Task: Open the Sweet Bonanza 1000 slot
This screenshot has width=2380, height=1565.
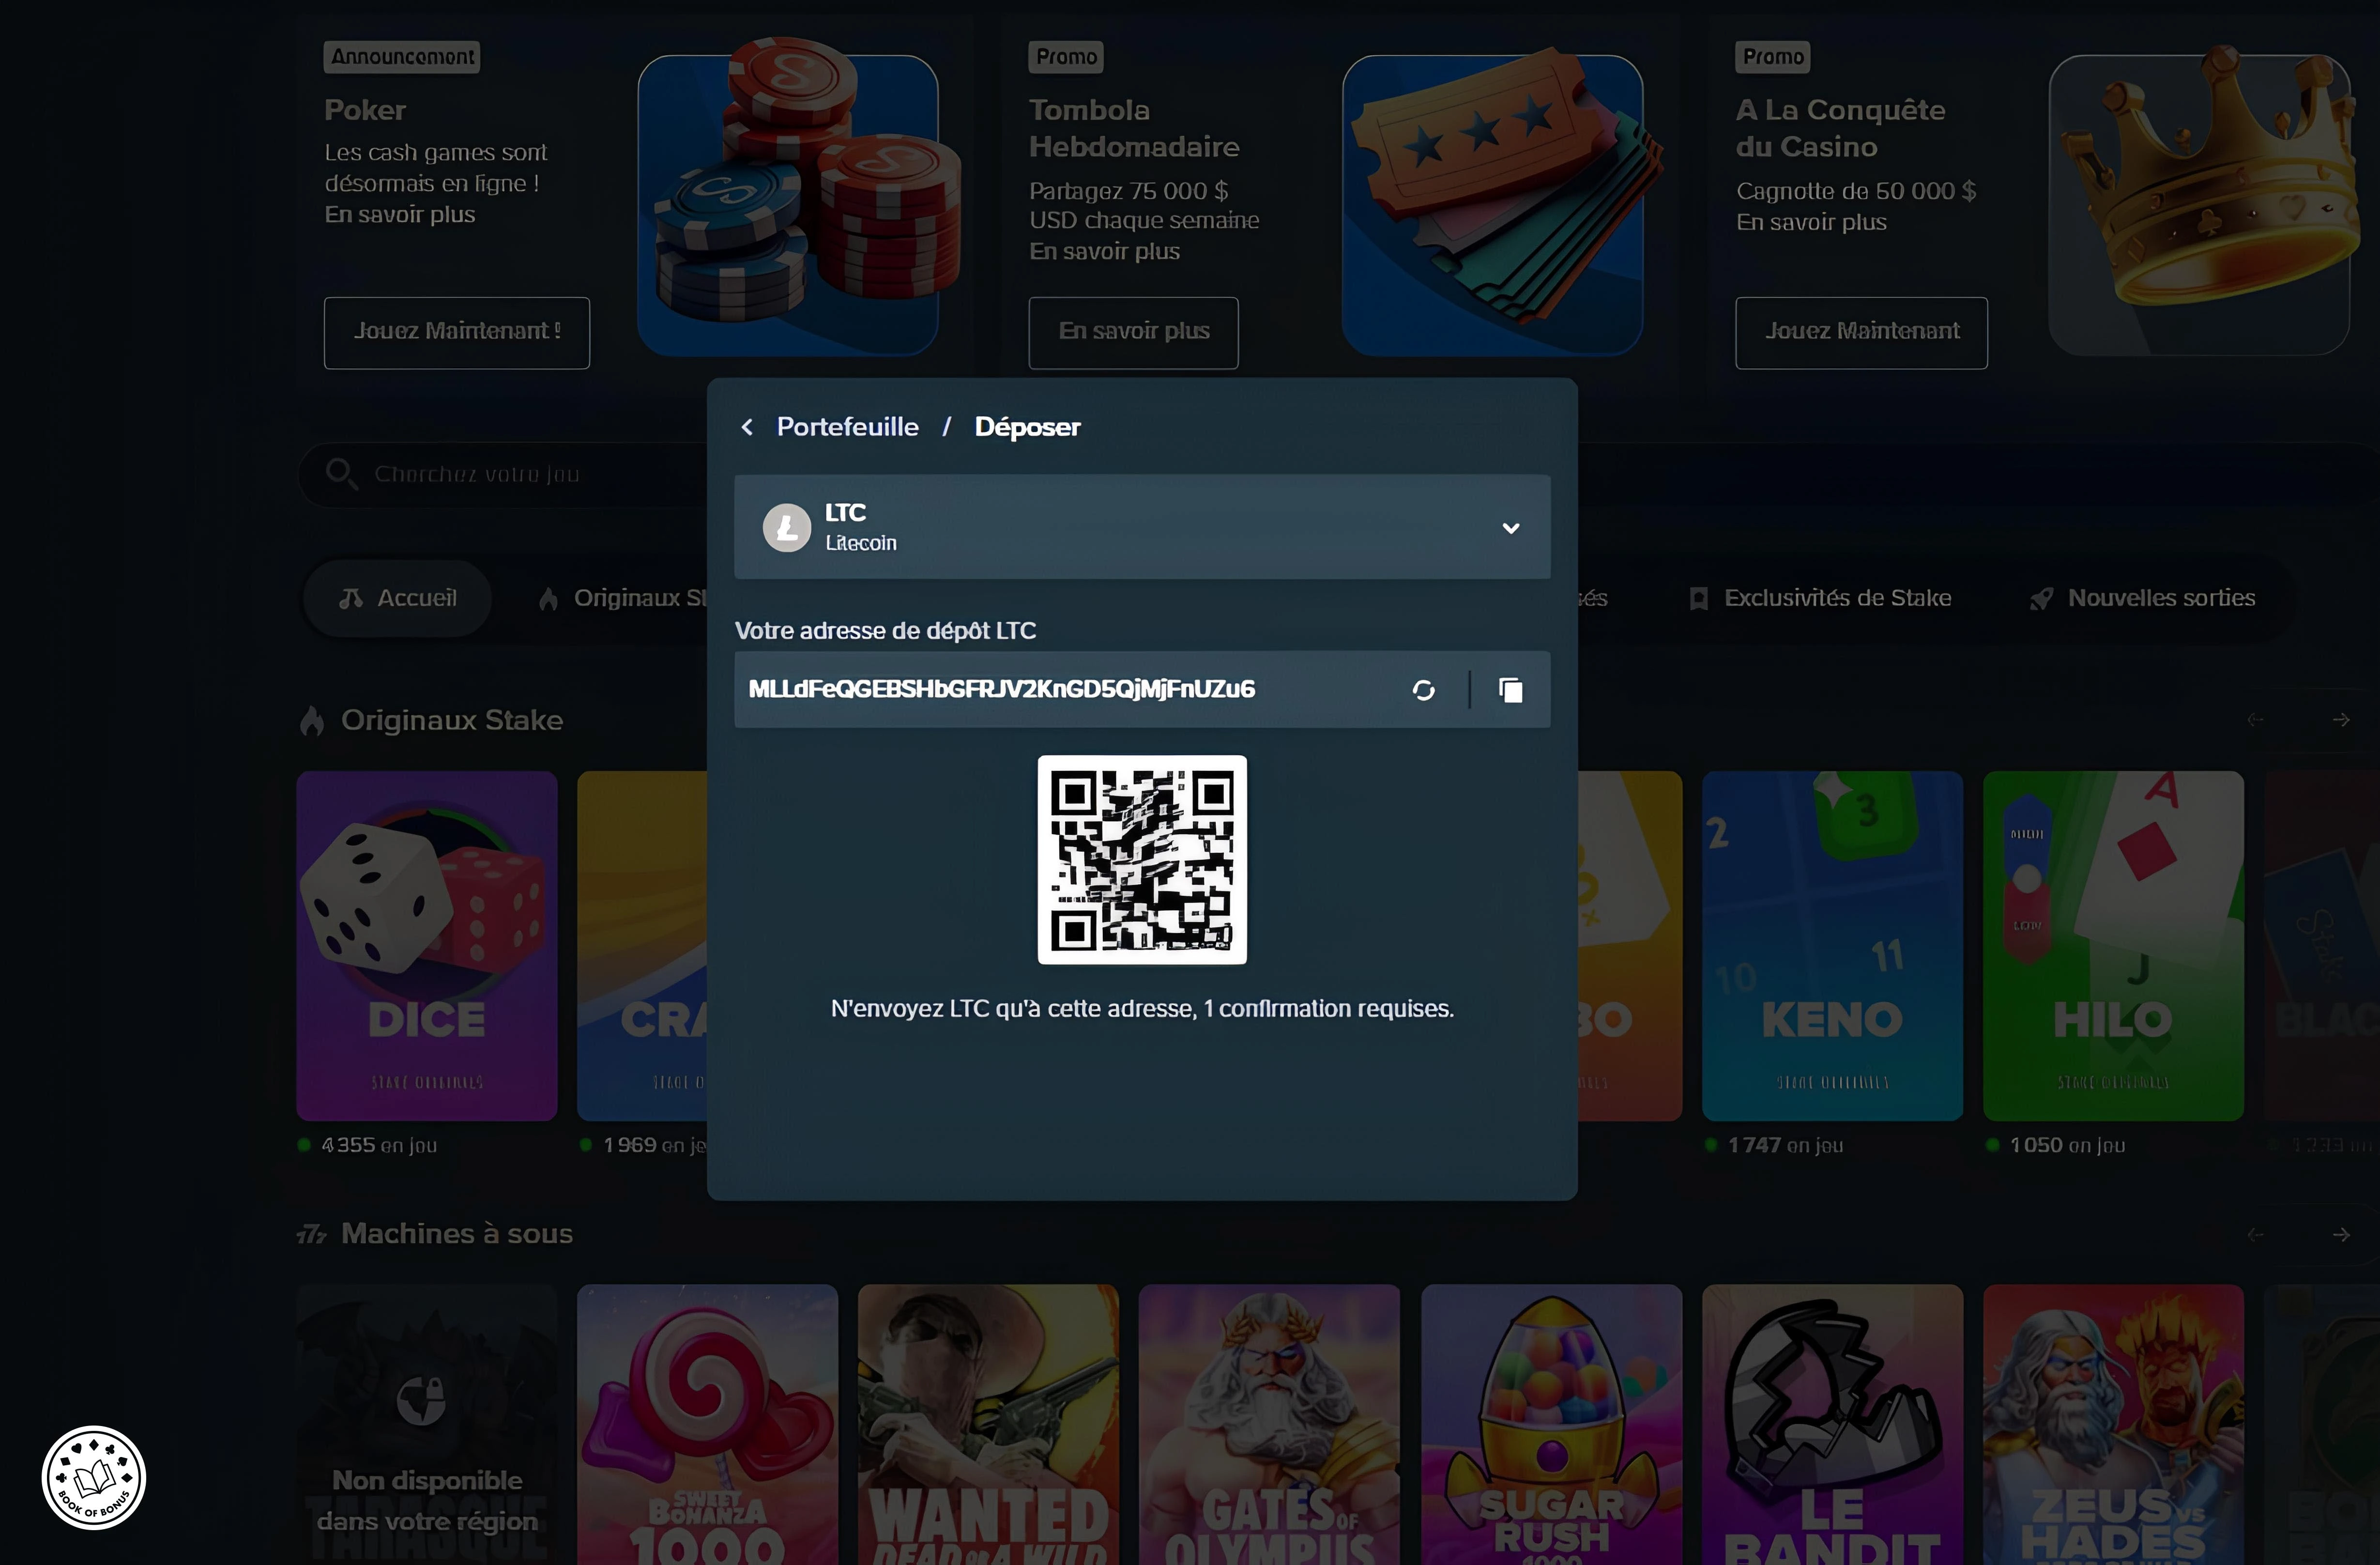Action: click(x=708, y=1425)
